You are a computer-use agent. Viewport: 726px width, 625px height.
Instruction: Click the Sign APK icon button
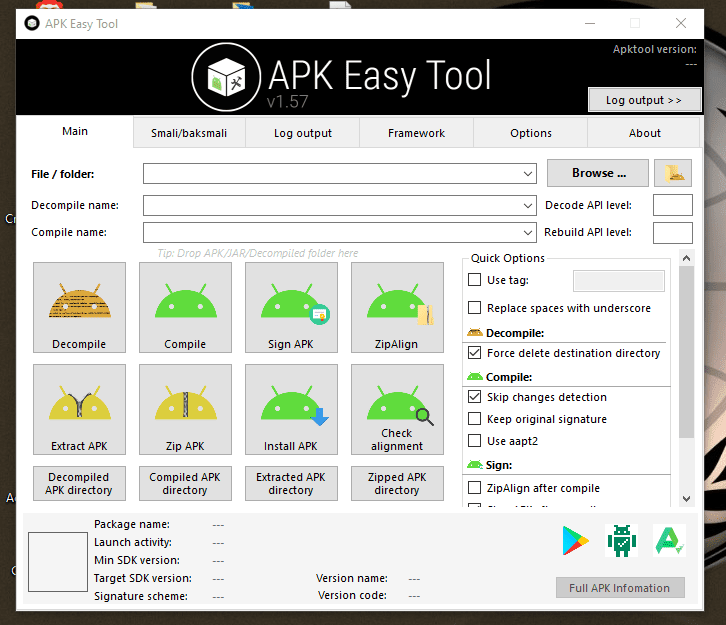click(291, 307)
